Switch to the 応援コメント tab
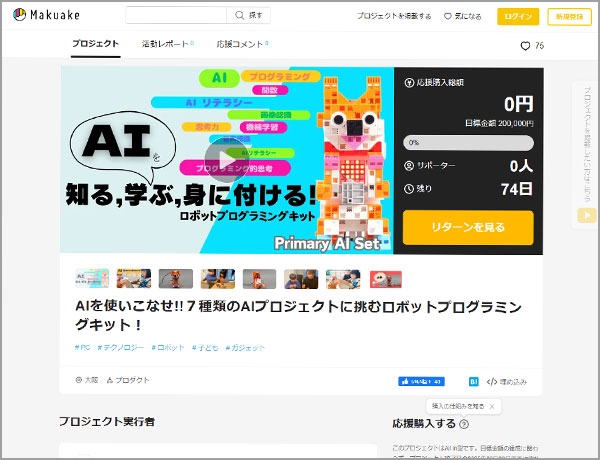The height and width of the screenshot is (460, 600). pos(241,44)
